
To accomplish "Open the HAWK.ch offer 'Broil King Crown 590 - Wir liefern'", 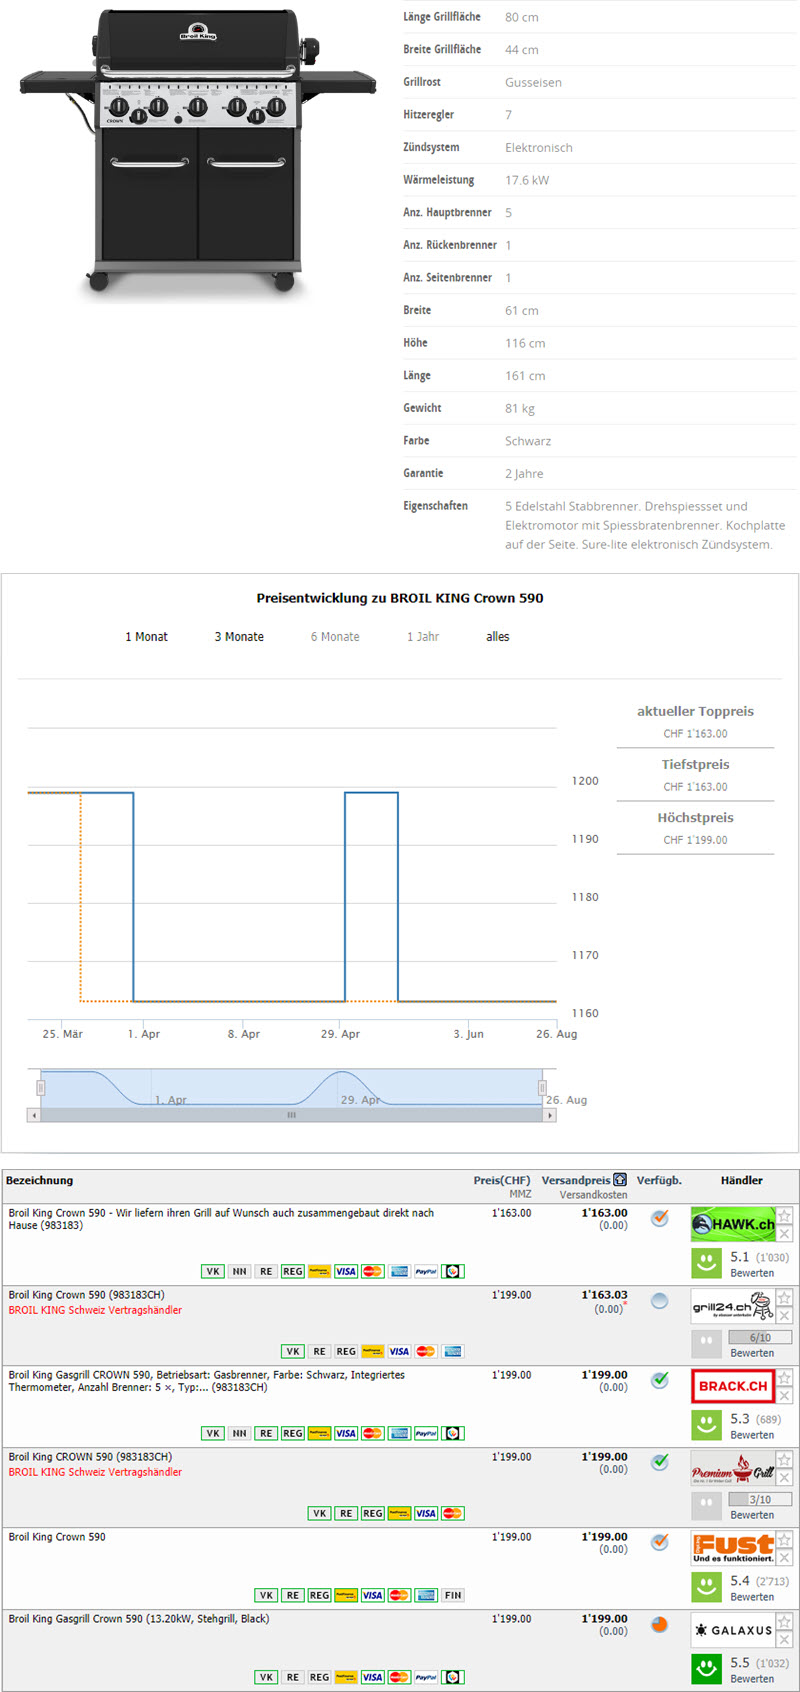I will coord(221,1219).
